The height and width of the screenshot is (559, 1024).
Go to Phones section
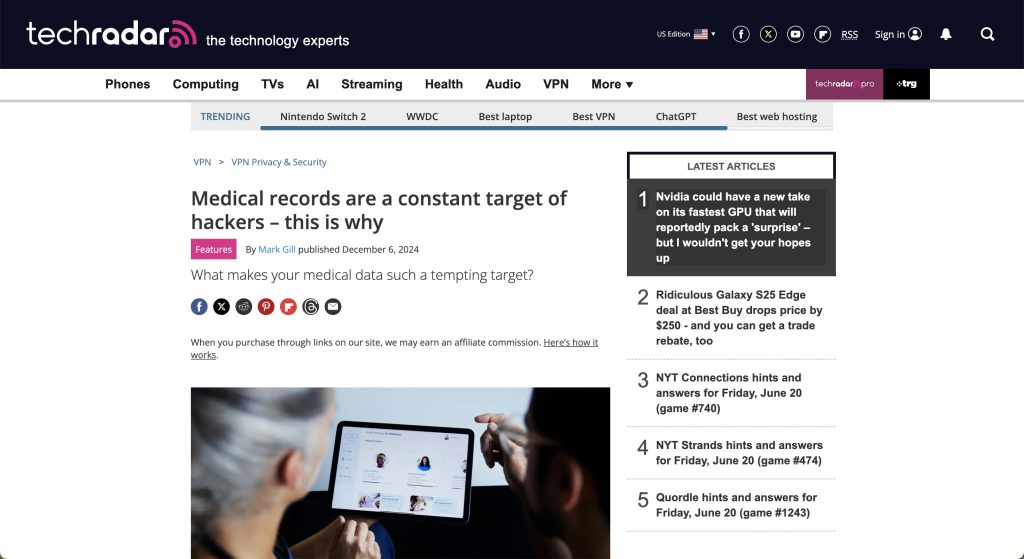pos(127,84)
